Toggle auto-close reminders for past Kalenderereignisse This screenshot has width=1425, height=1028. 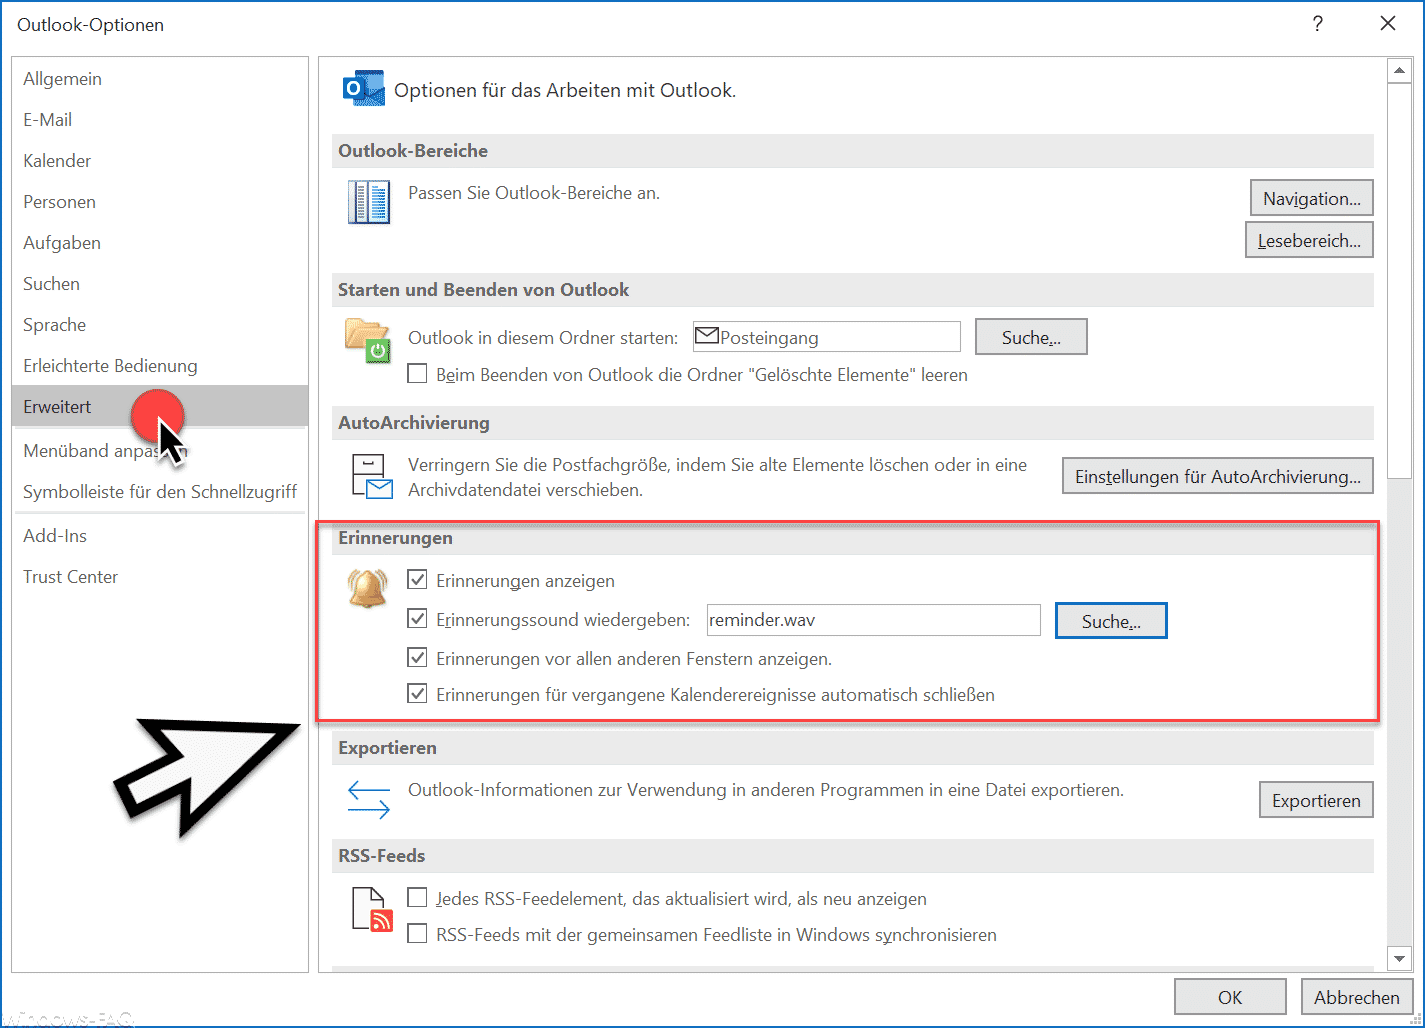[x=417, y=693]
